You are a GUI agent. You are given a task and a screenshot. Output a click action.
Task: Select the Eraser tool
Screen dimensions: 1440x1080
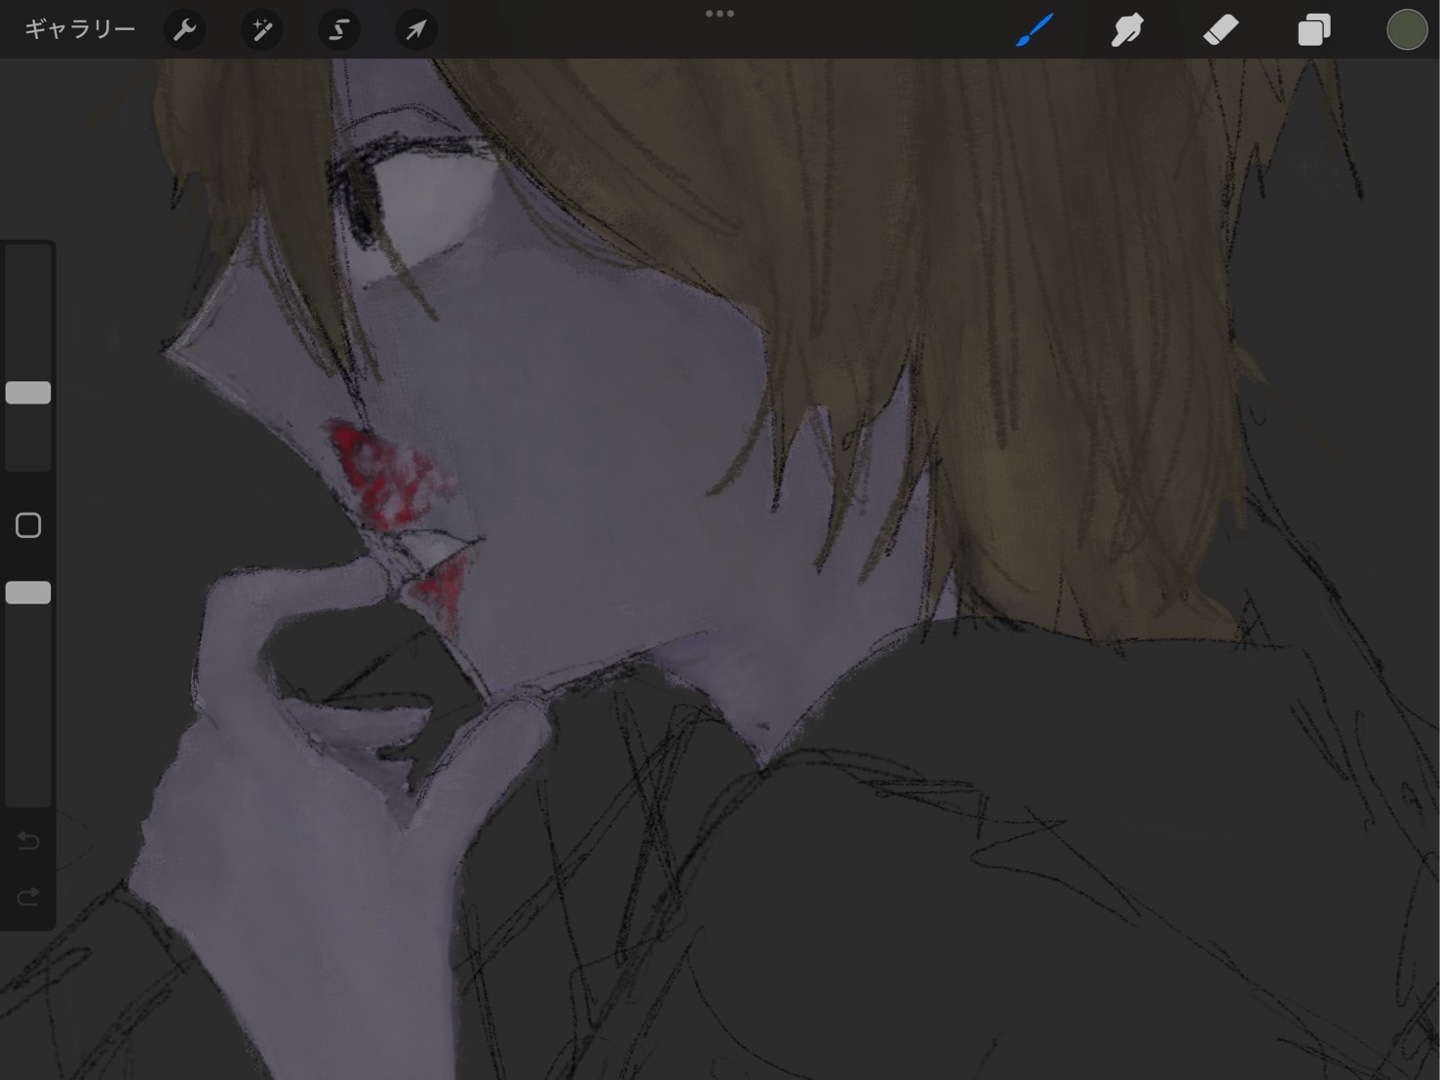[x=1220, y=30]
